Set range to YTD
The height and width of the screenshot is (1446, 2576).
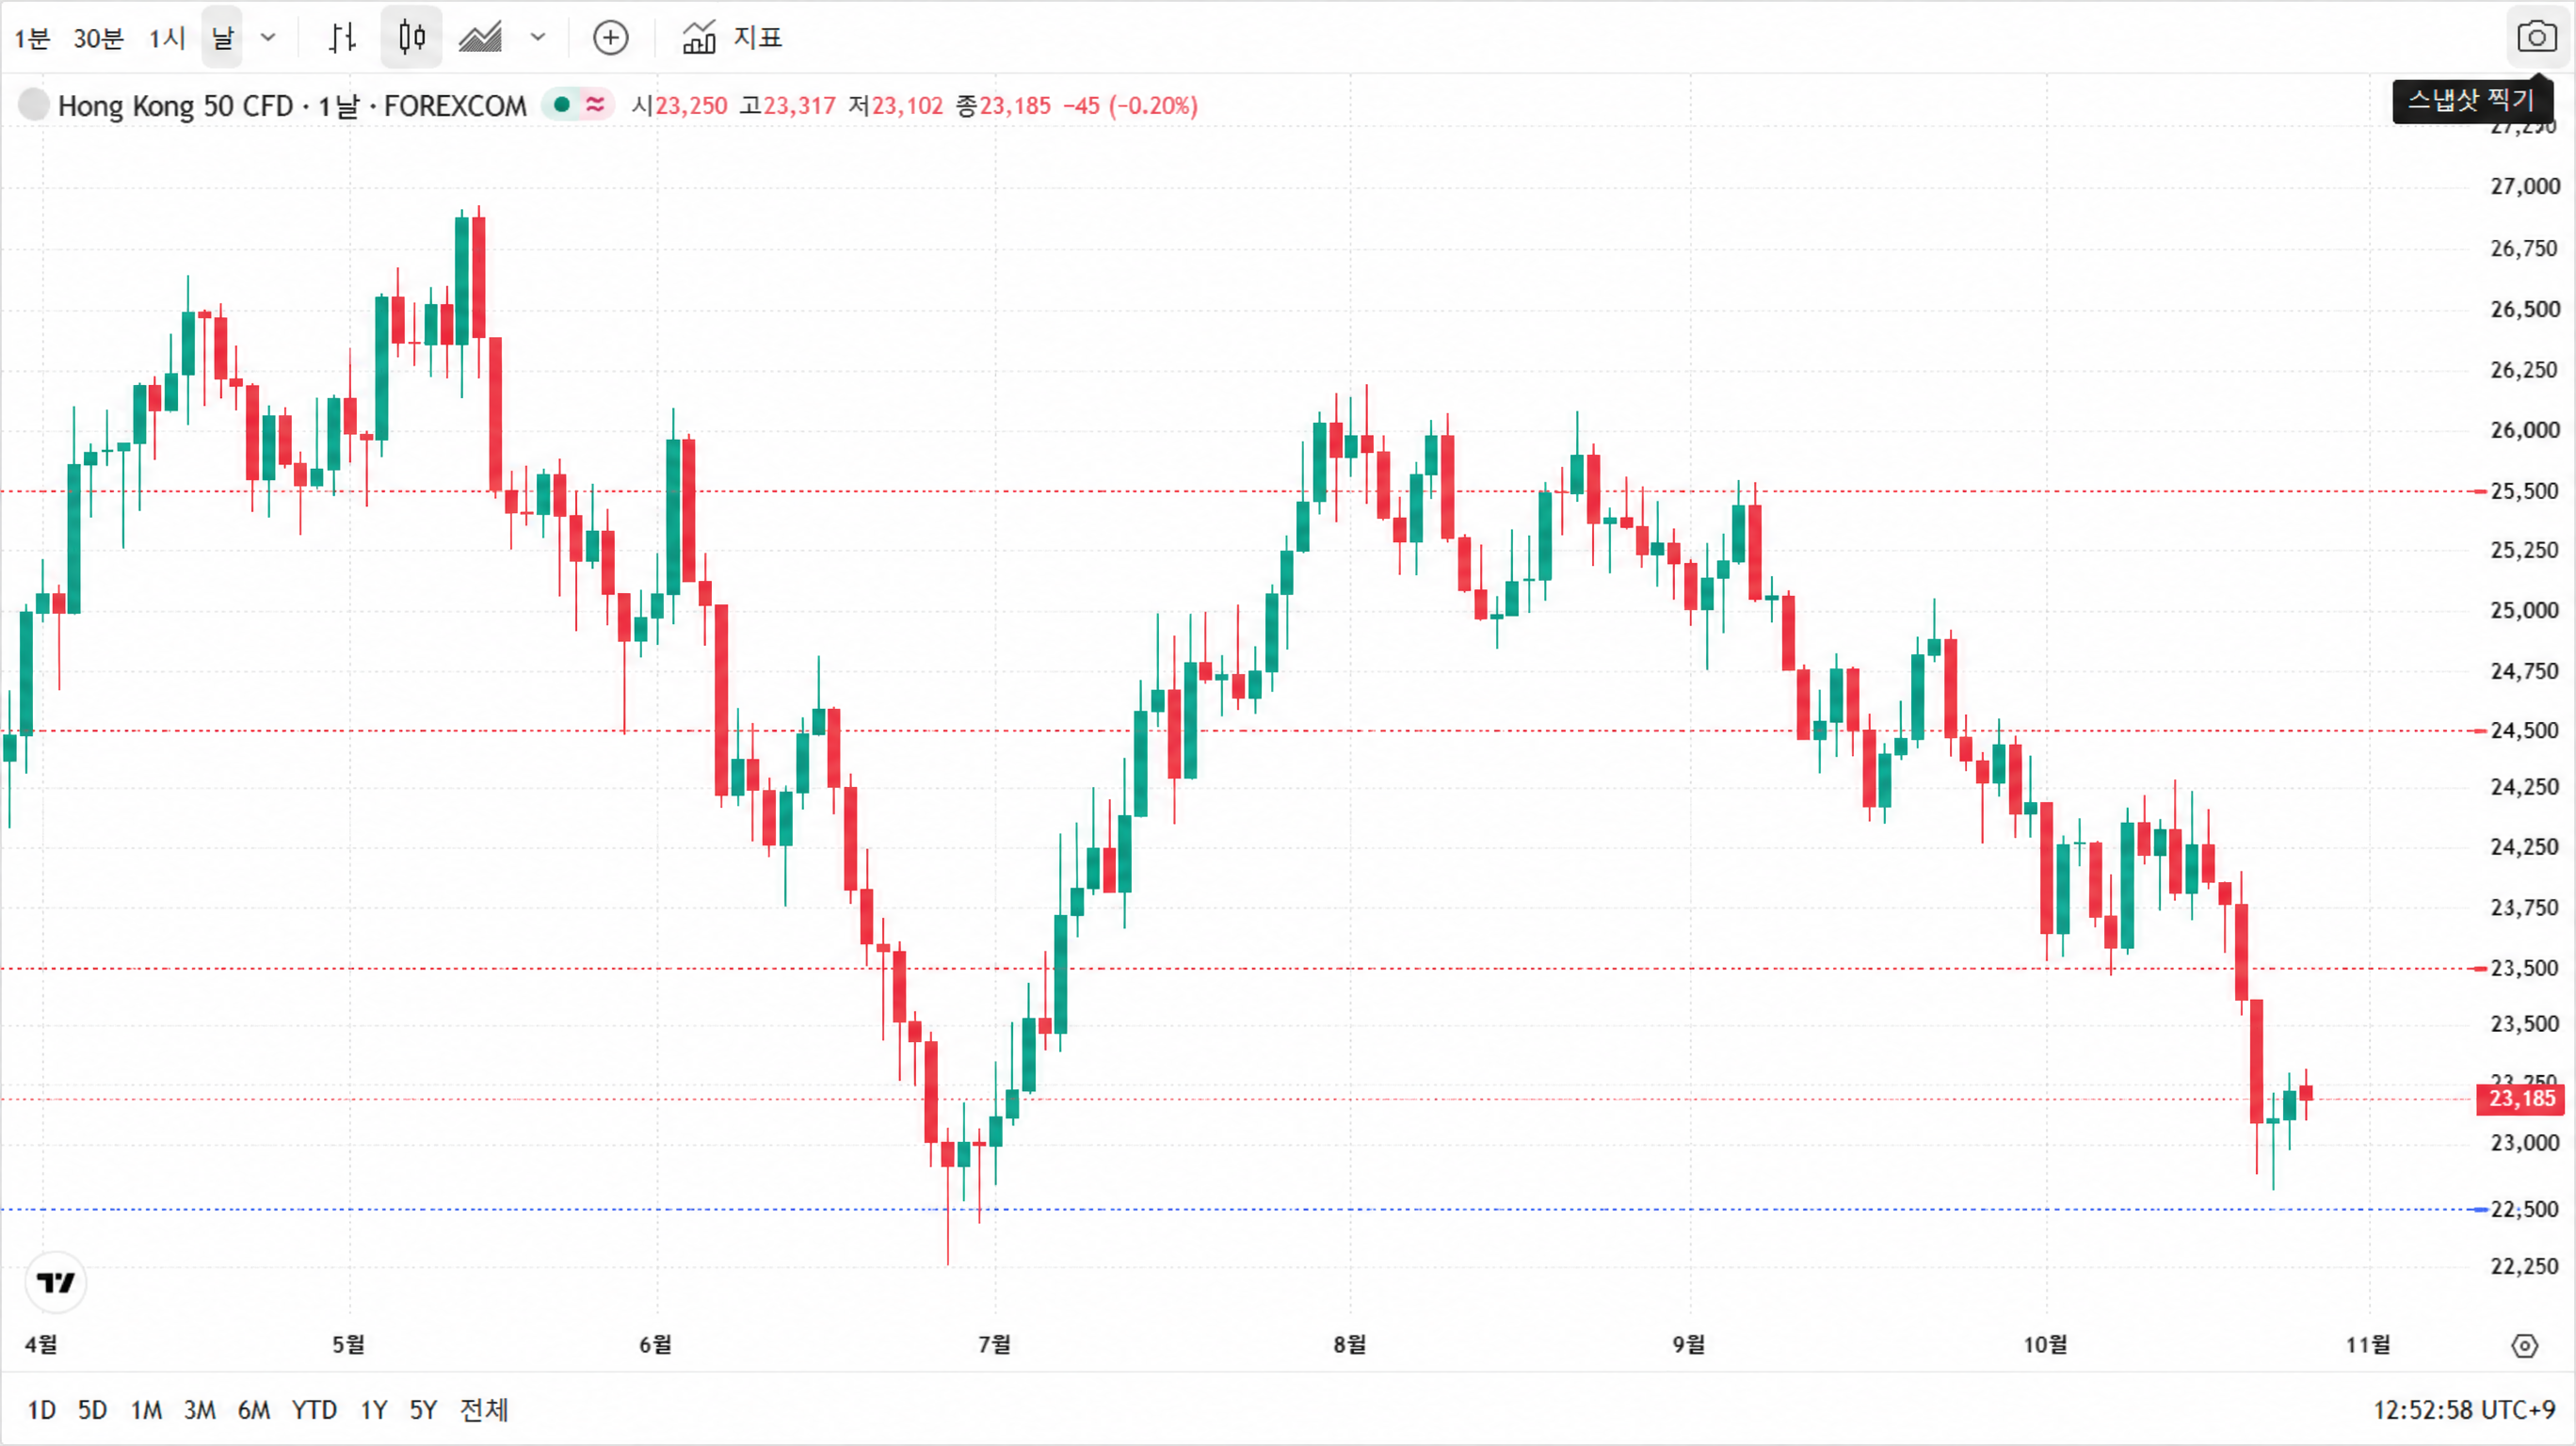pyautogui.click(x=314, y=1411)
